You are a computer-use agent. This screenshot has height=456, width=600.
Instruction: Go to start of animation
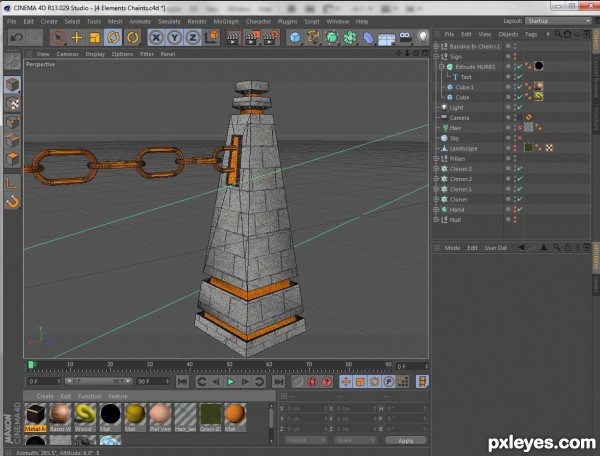[183, 381]
